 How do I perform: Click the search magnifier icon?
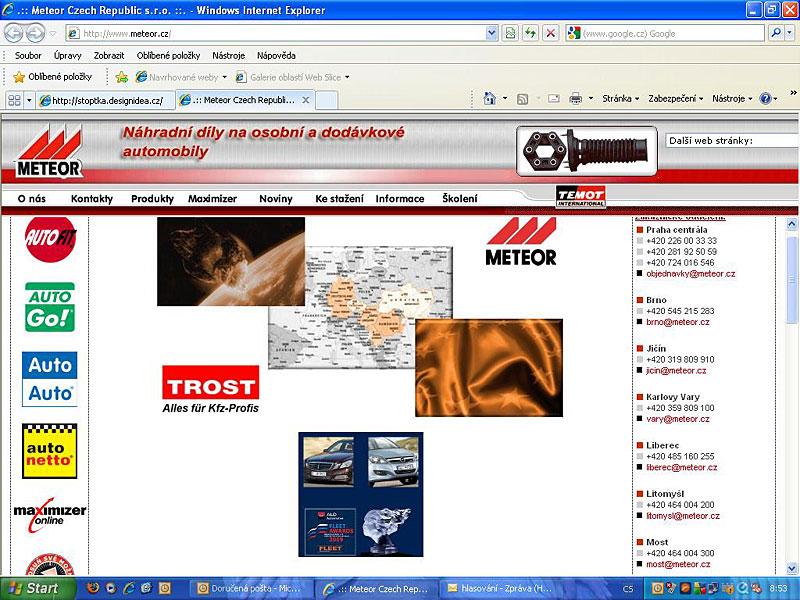776,33
